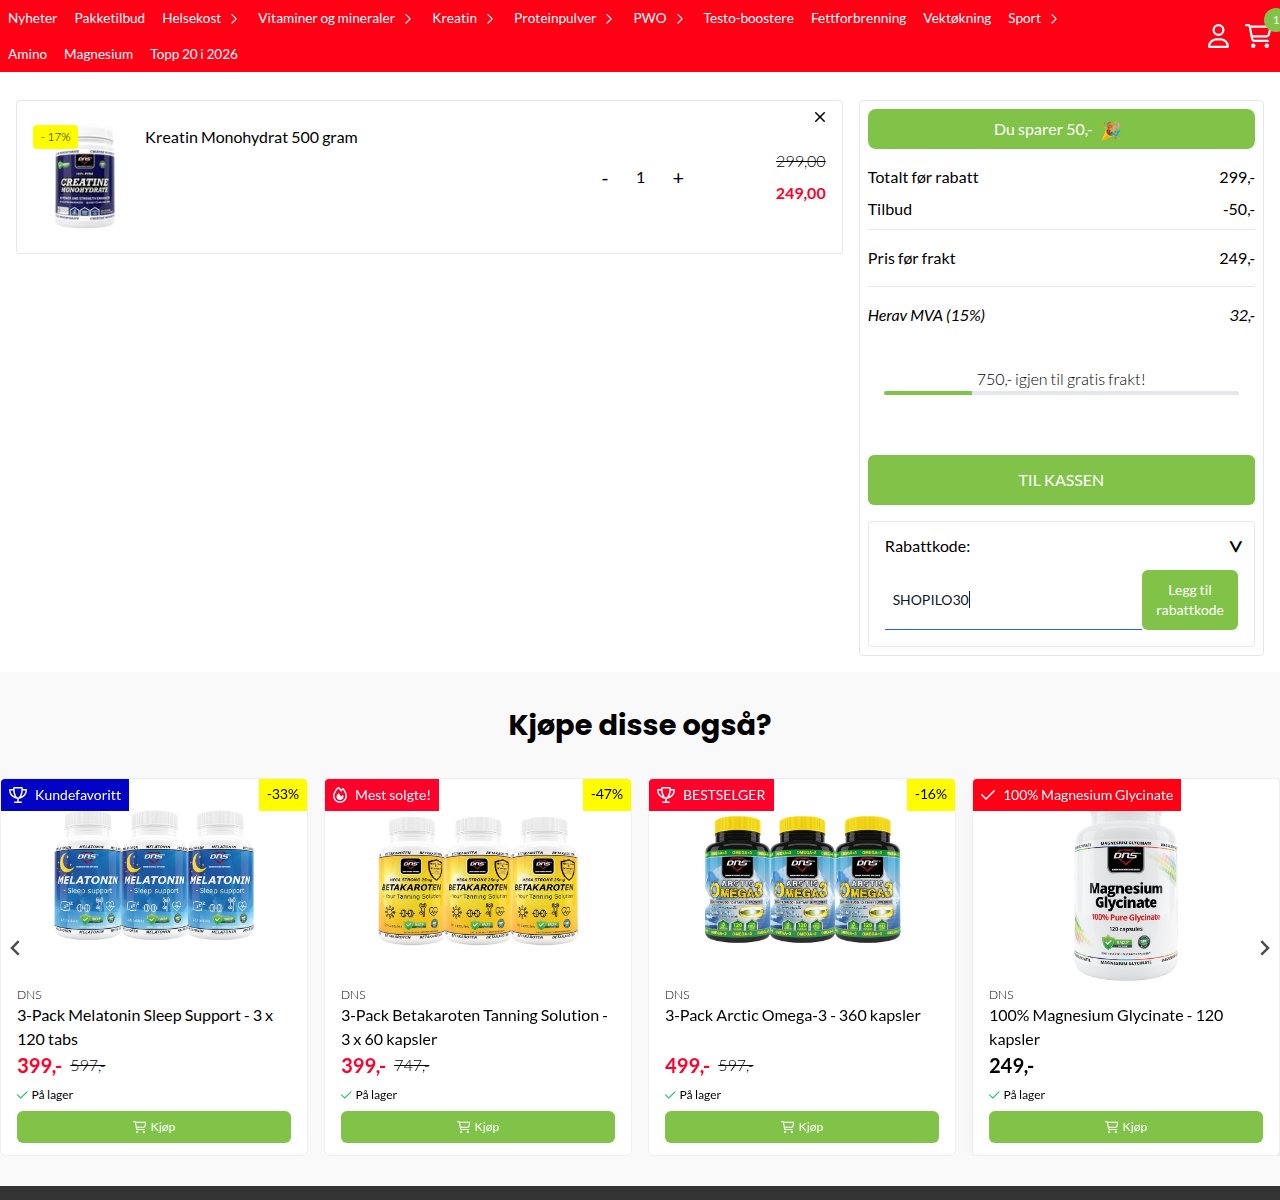Click the Herav MVA (15%) line
Screen dimensions: 1280x1200
(x=1061, y=315)
